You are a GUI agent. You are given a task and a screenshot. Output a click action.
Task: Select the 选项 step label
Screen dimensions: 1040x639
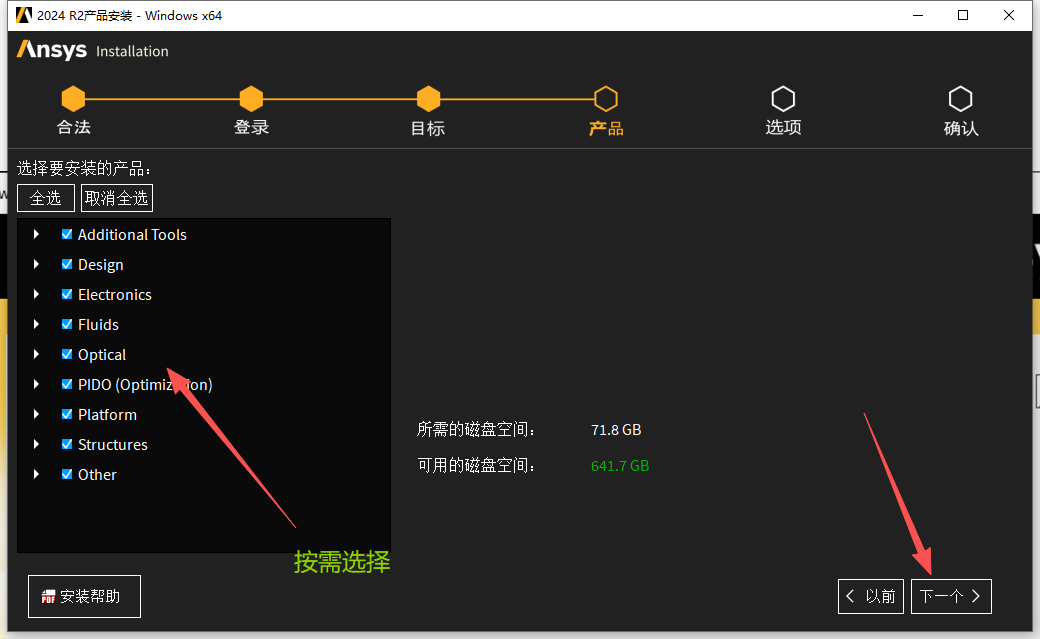point(783,128)
